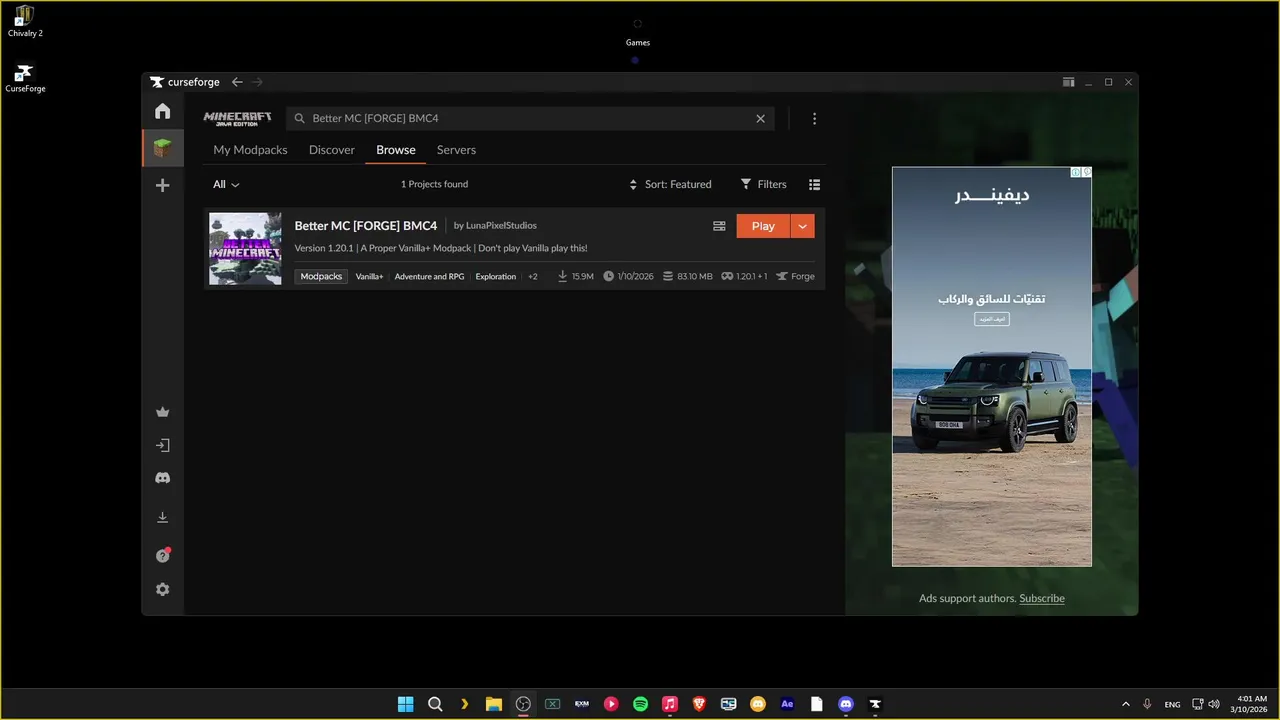Click the Minecraft Java Edition logo
The width and height of the screenshot is (1280, 720).
(x=237, y=118)
